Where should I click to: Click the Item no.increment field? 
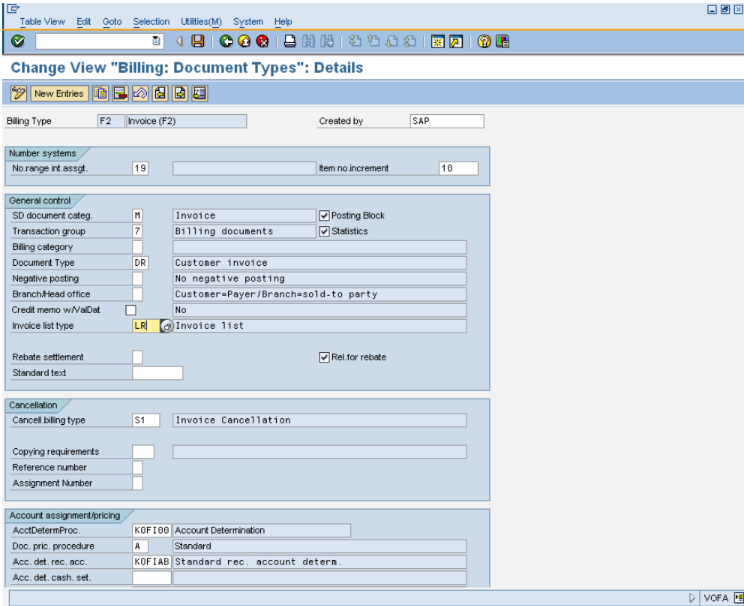[x=459, y=168]
